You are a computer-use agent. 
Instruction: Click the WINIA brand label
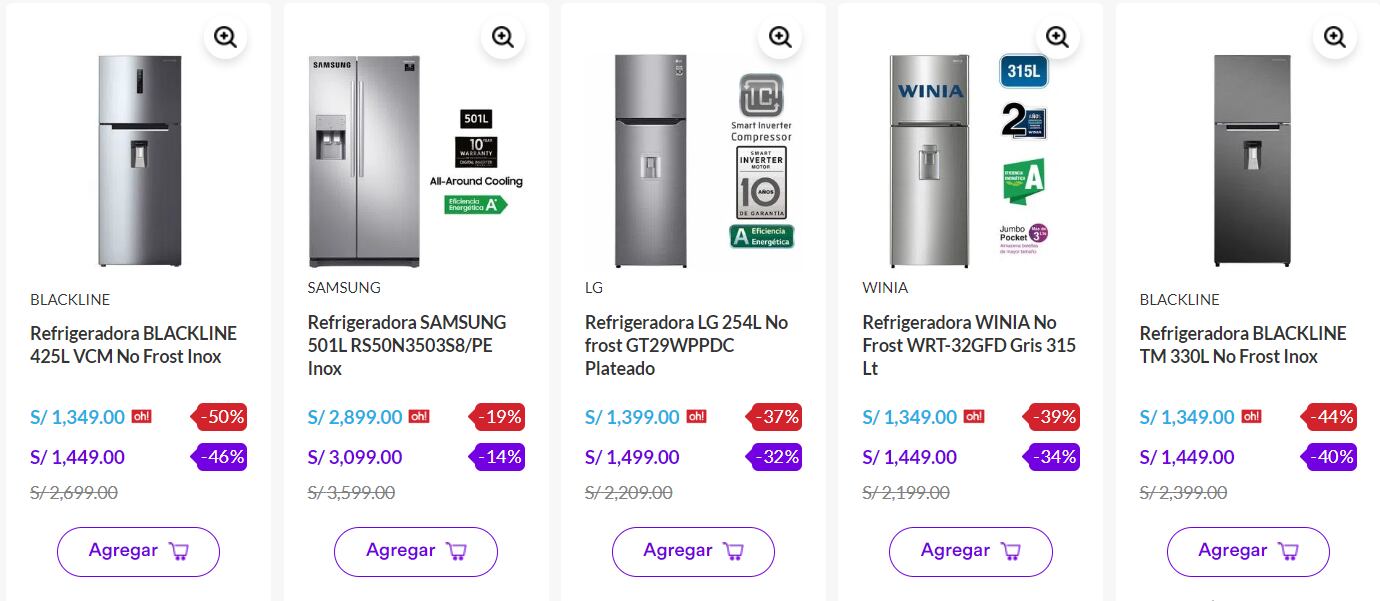point(885,288)
